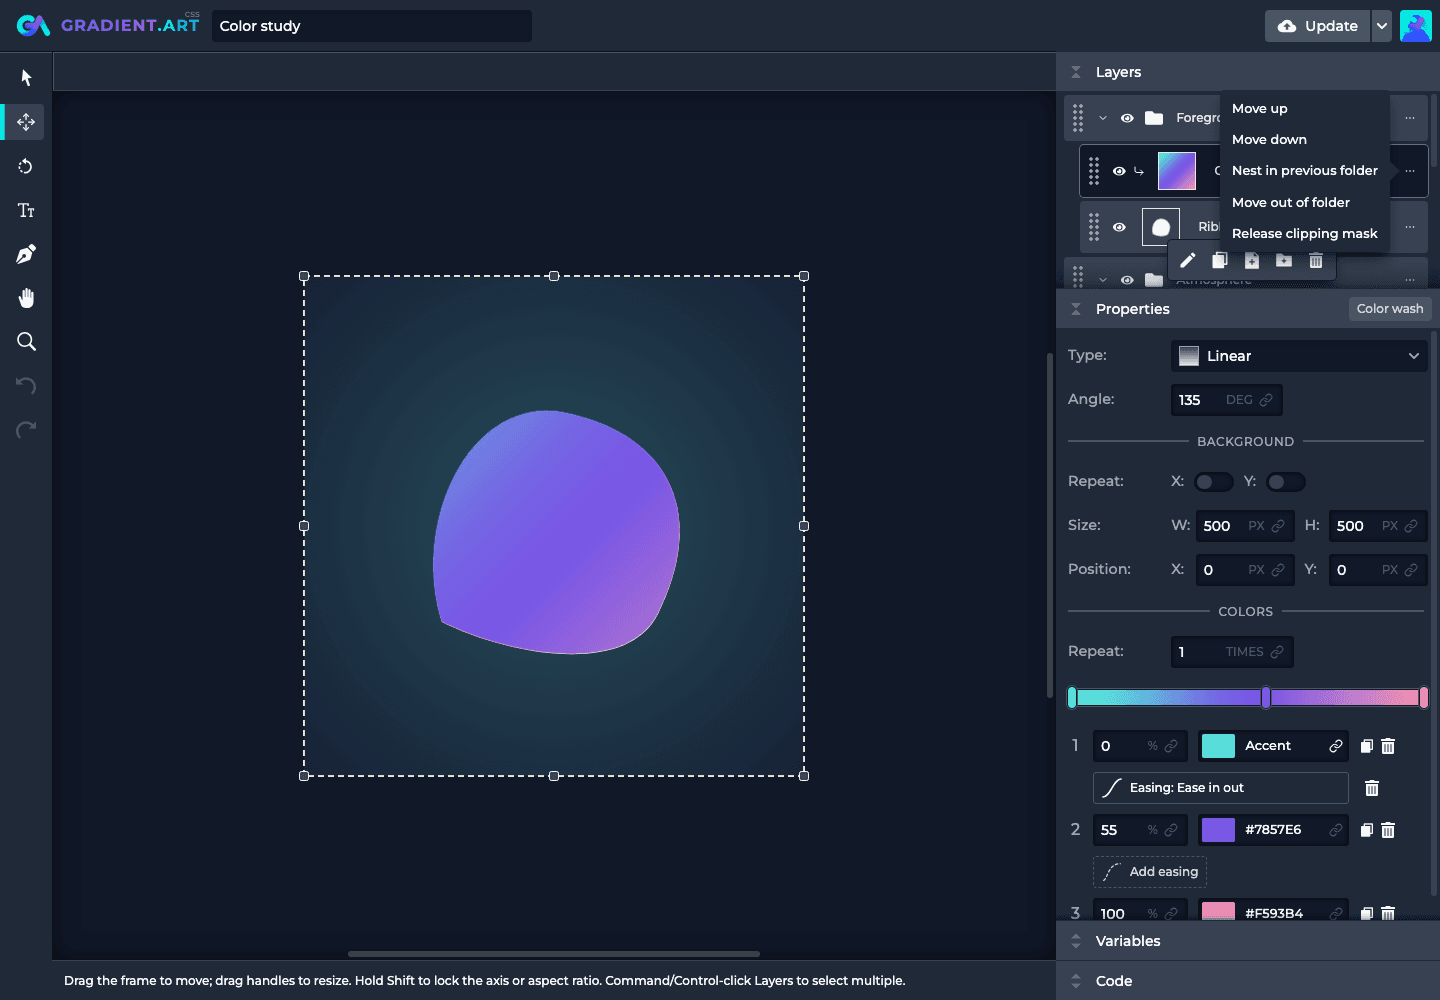This screenshot has height=1000, width=1440.
Task: Collapse the Layers panel
Action: [1076, 72]
